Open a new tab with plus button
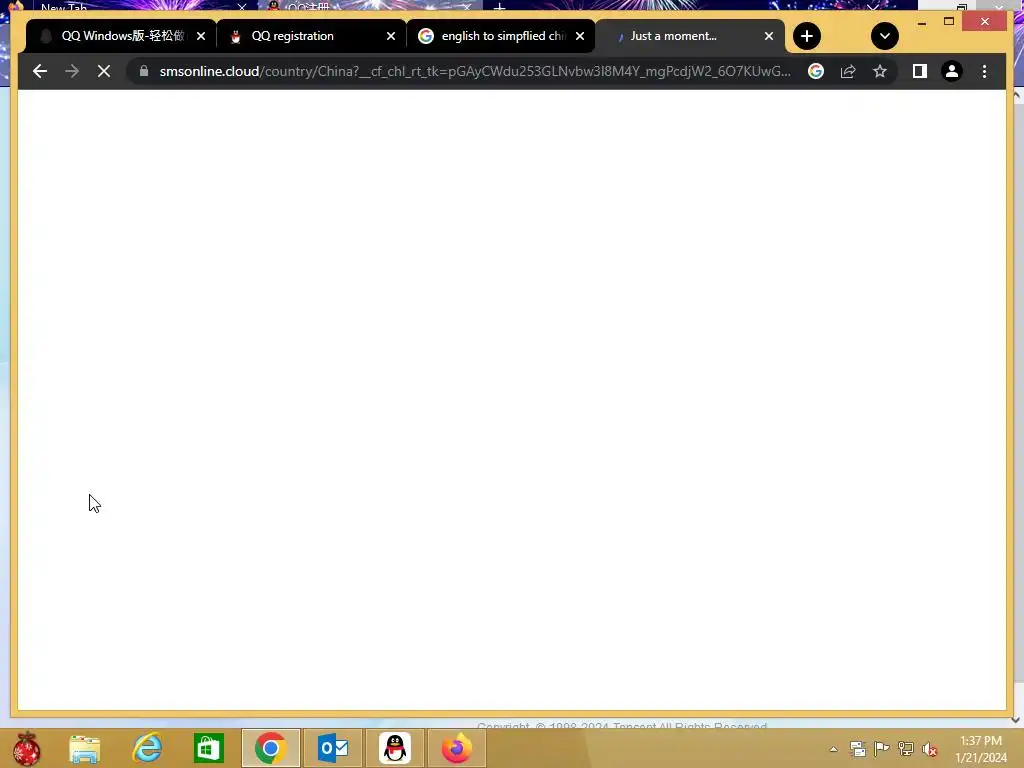Image resolution: width=1024 pixels, height=768 pixels. (x=807, y=36)
